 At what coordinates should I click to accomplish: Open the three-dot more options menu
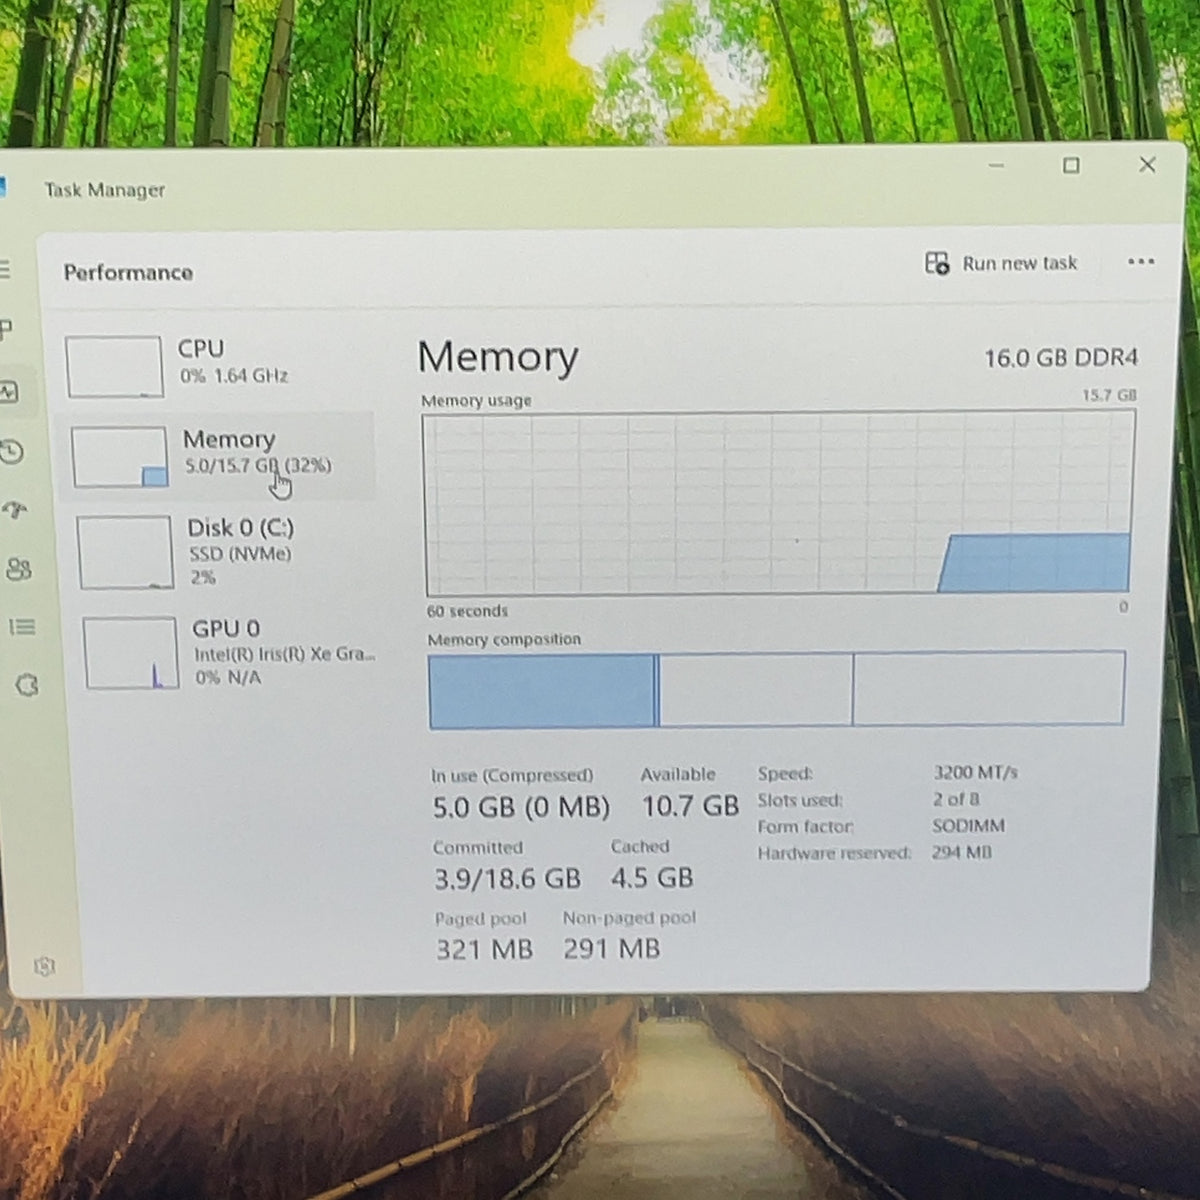coord(1141,262)
